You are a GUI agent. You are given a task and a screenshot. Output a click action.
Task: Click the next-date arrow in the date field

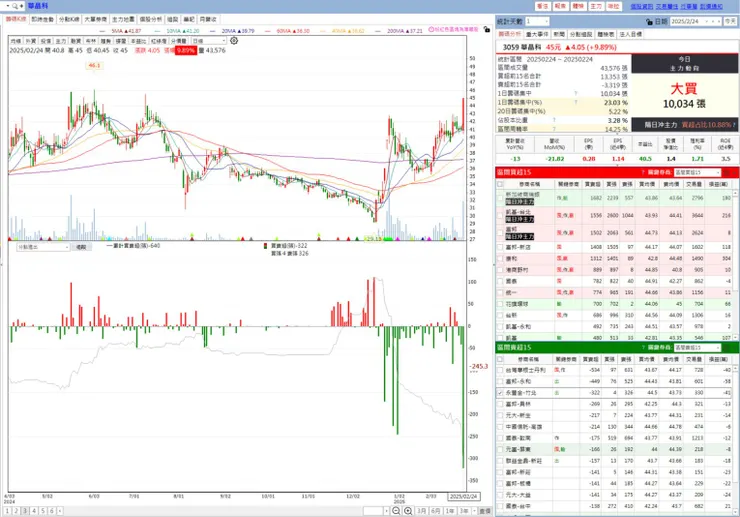[719, 22]
